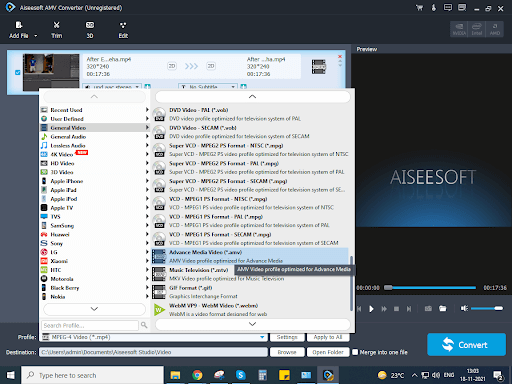Expand the Black Berry category arrow

click(147, 287)
